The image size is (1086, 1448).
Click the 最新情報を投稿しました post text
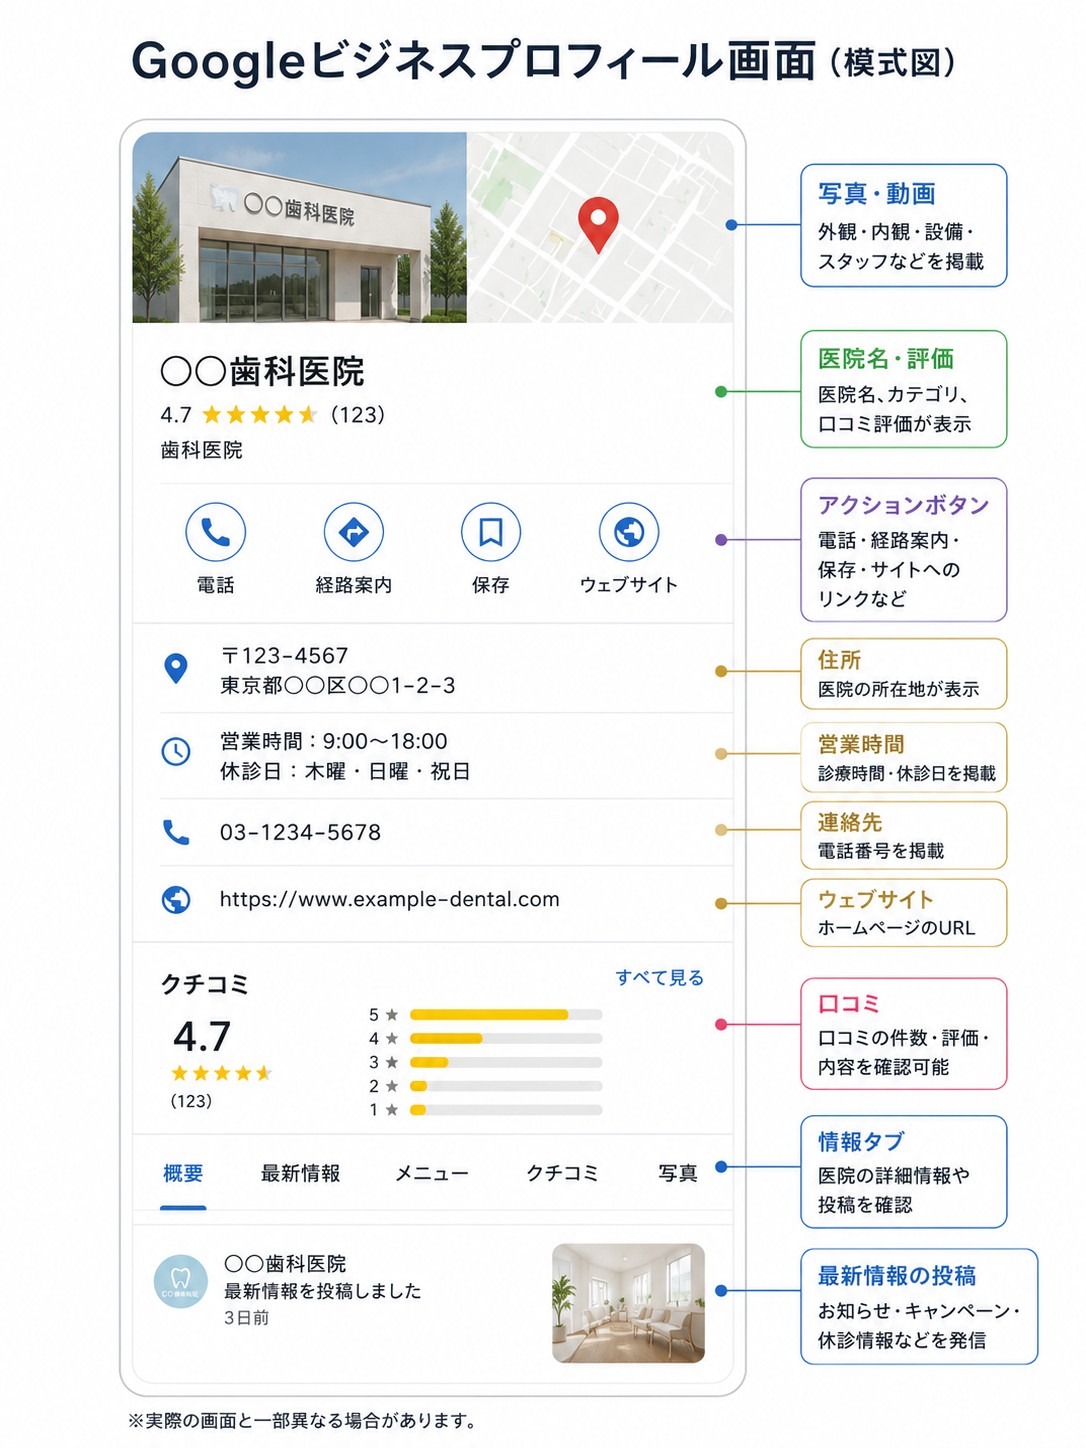(x=322, y=1291)
